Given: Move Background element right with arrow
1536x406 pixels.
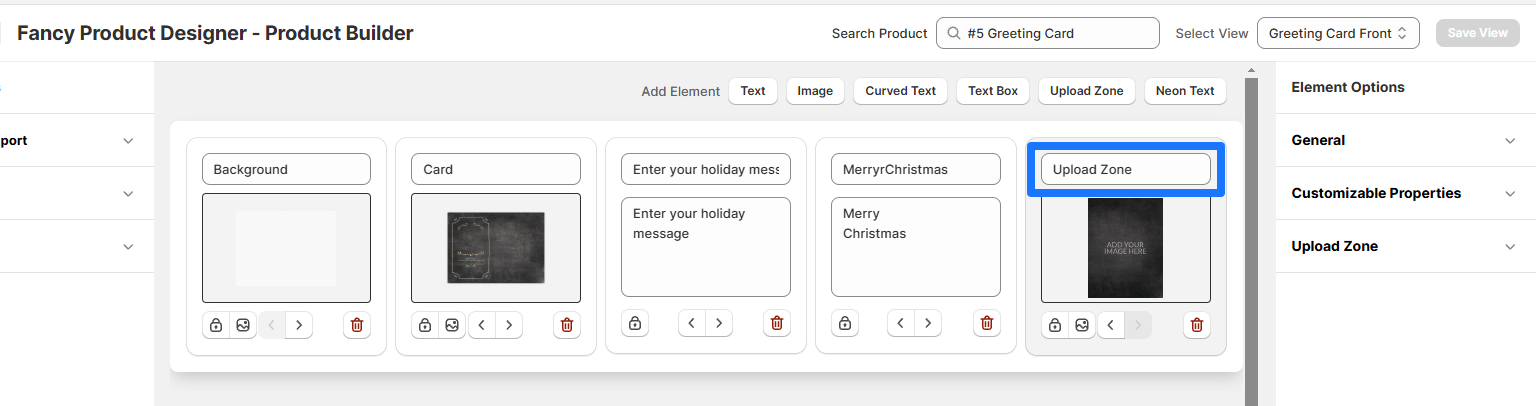Looking at the screenshot, I should tap(299, 325).
